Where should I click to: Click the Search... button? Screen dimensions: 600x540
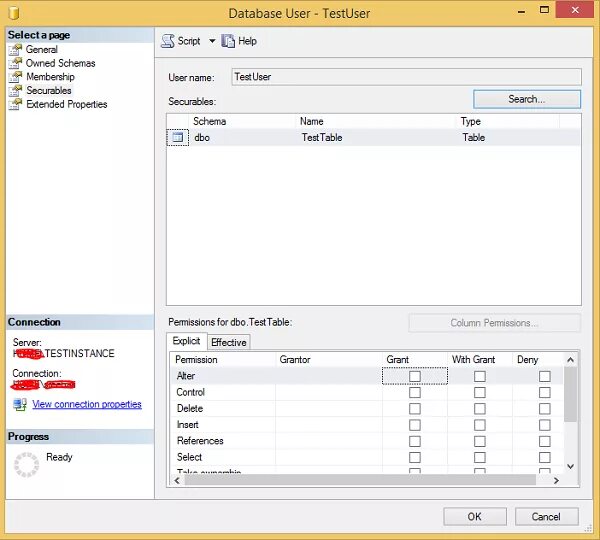click(x=527, y=99)
